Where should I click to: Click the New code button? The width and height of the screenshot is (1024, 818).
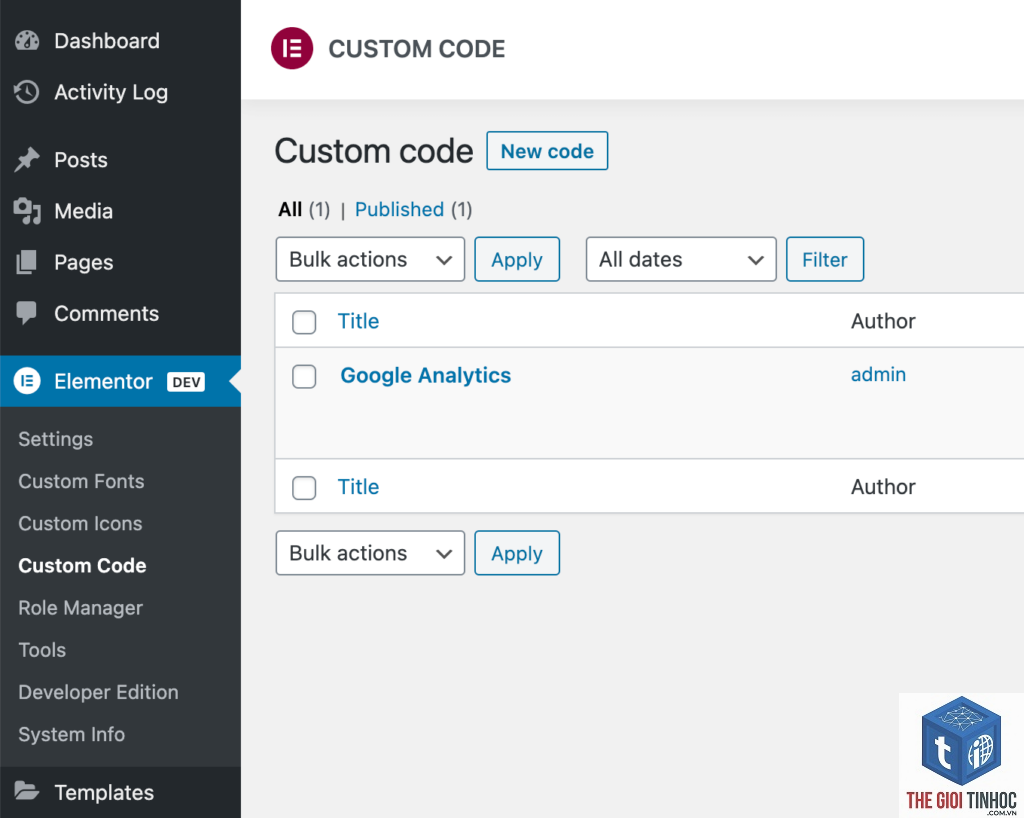547,151
